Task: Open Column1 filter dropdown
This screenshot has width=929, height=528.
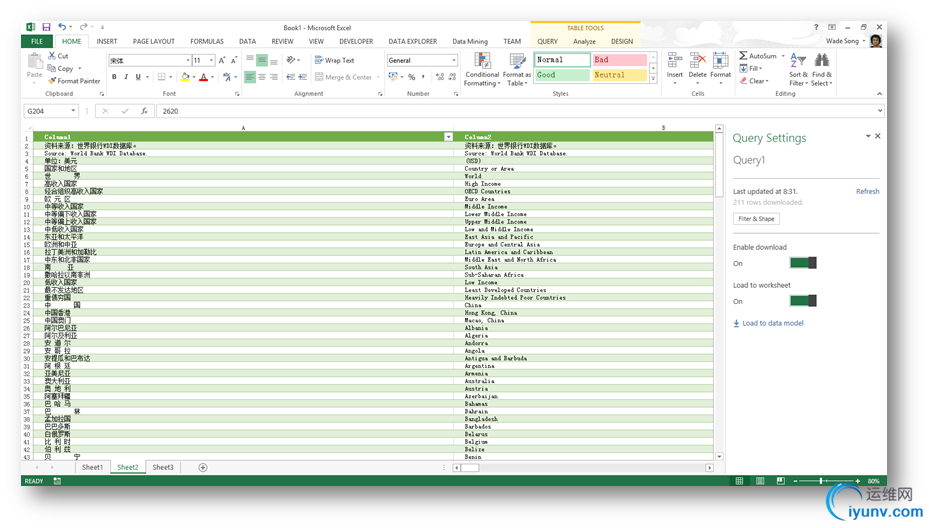Action: pos(449,137)
